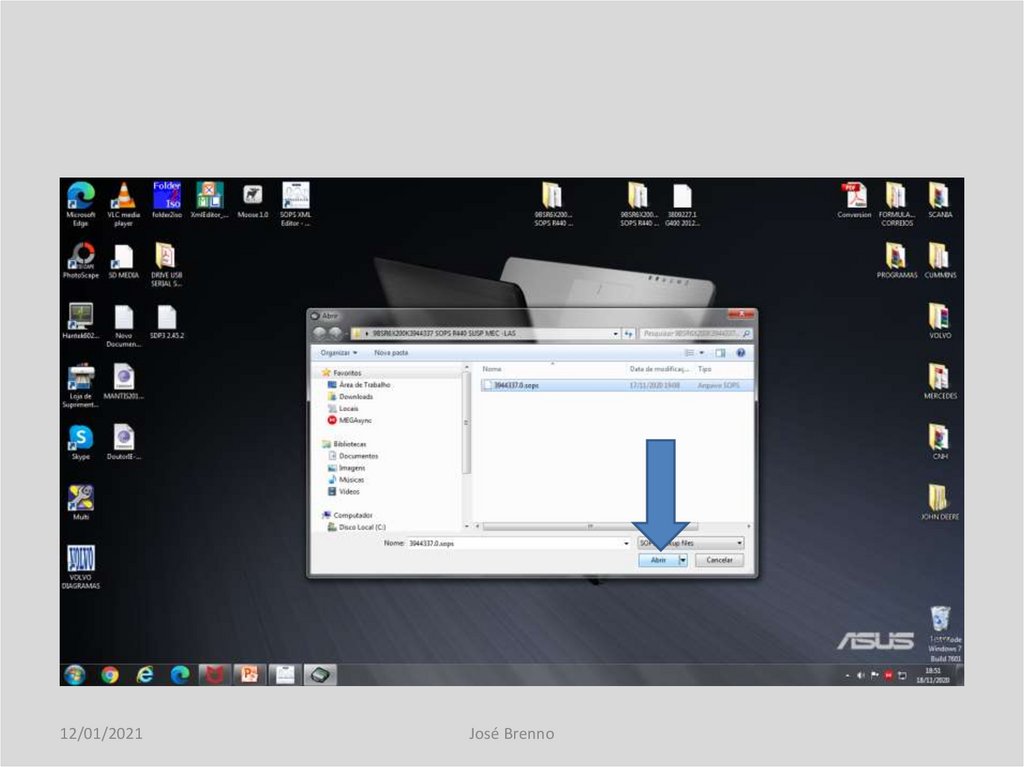Open MEGAsync in the navigation pane
1024x767 pixels.
click(354, 421)
